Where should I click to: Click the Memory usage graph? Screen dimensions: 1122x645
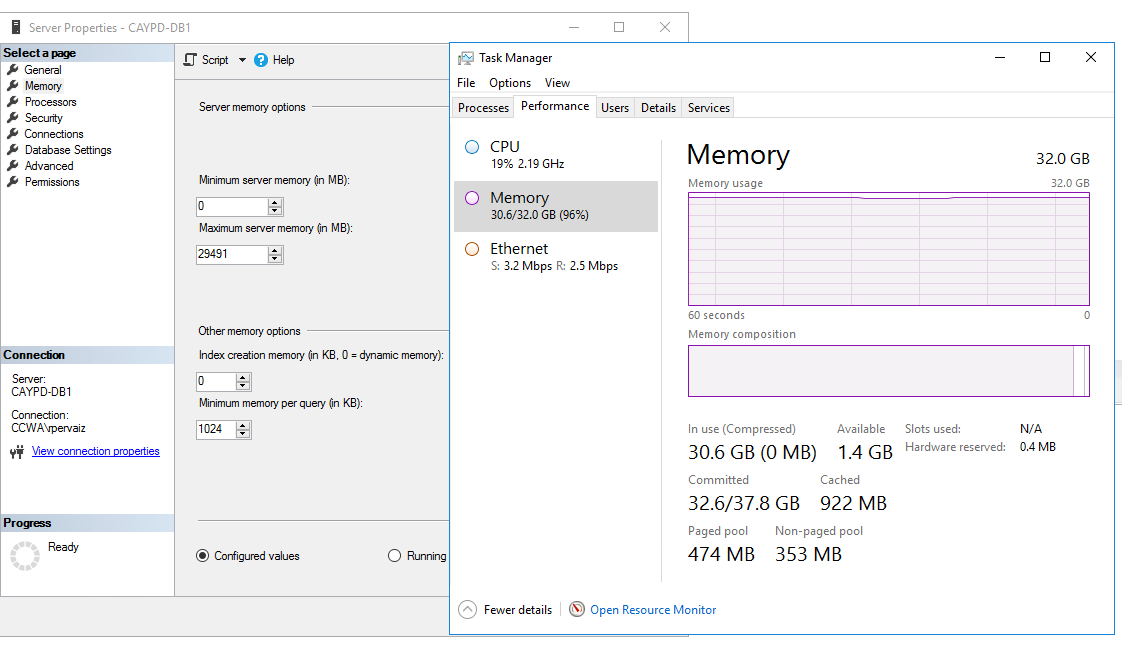click(x=889, y=249)
